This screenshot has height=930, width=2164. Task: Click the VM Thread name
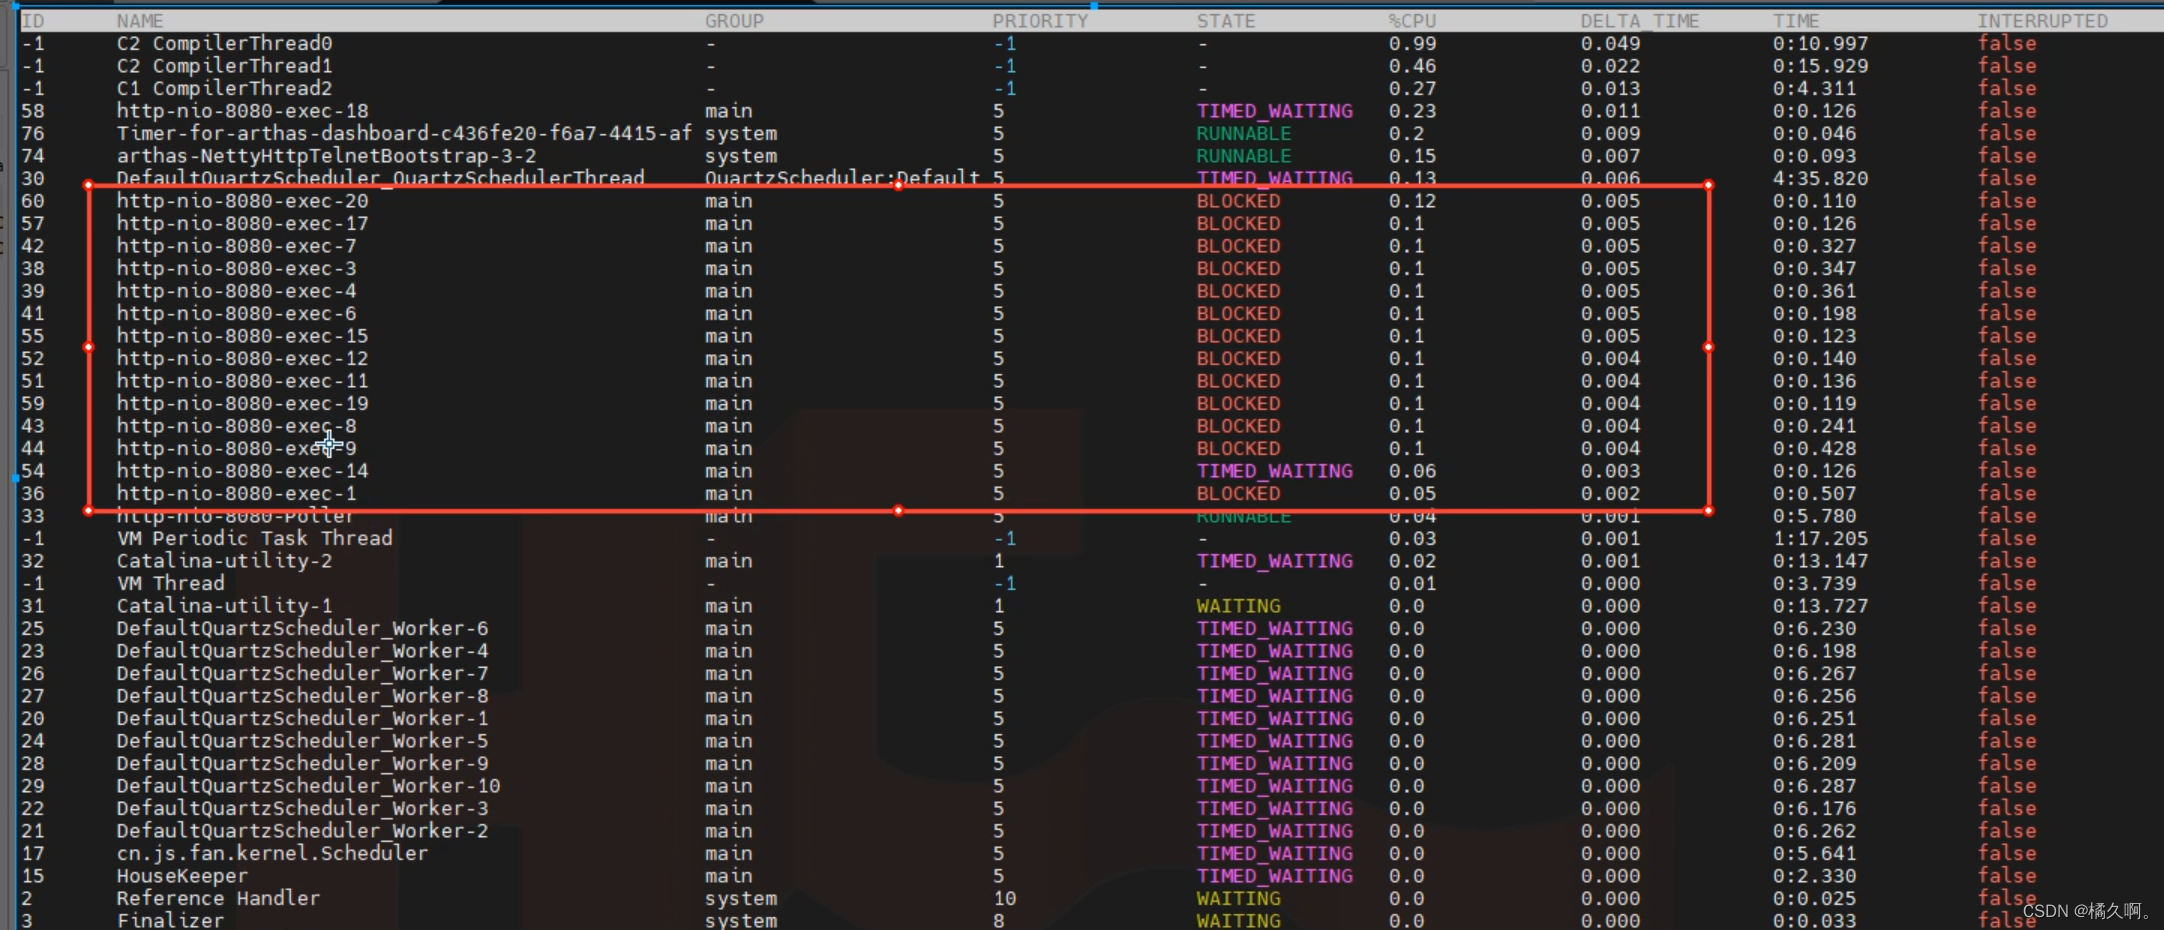[x=170, y=584]
